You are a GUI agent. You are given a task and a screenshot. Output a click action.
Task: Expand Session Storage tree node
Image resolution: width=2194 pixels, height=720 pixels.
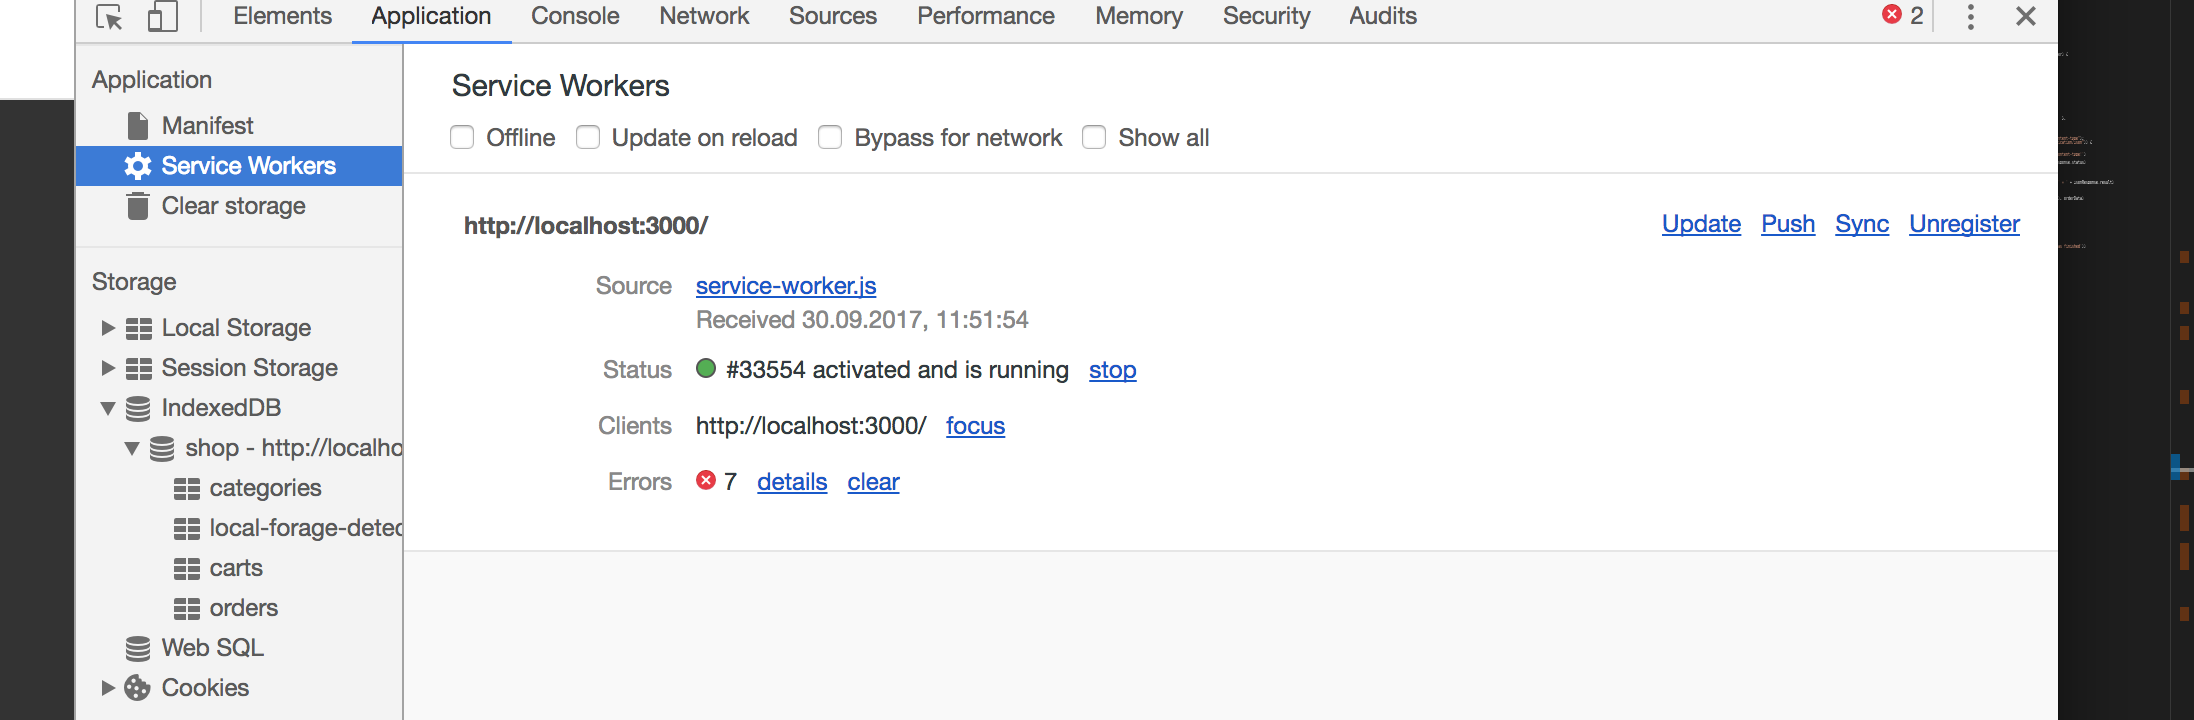108,368
